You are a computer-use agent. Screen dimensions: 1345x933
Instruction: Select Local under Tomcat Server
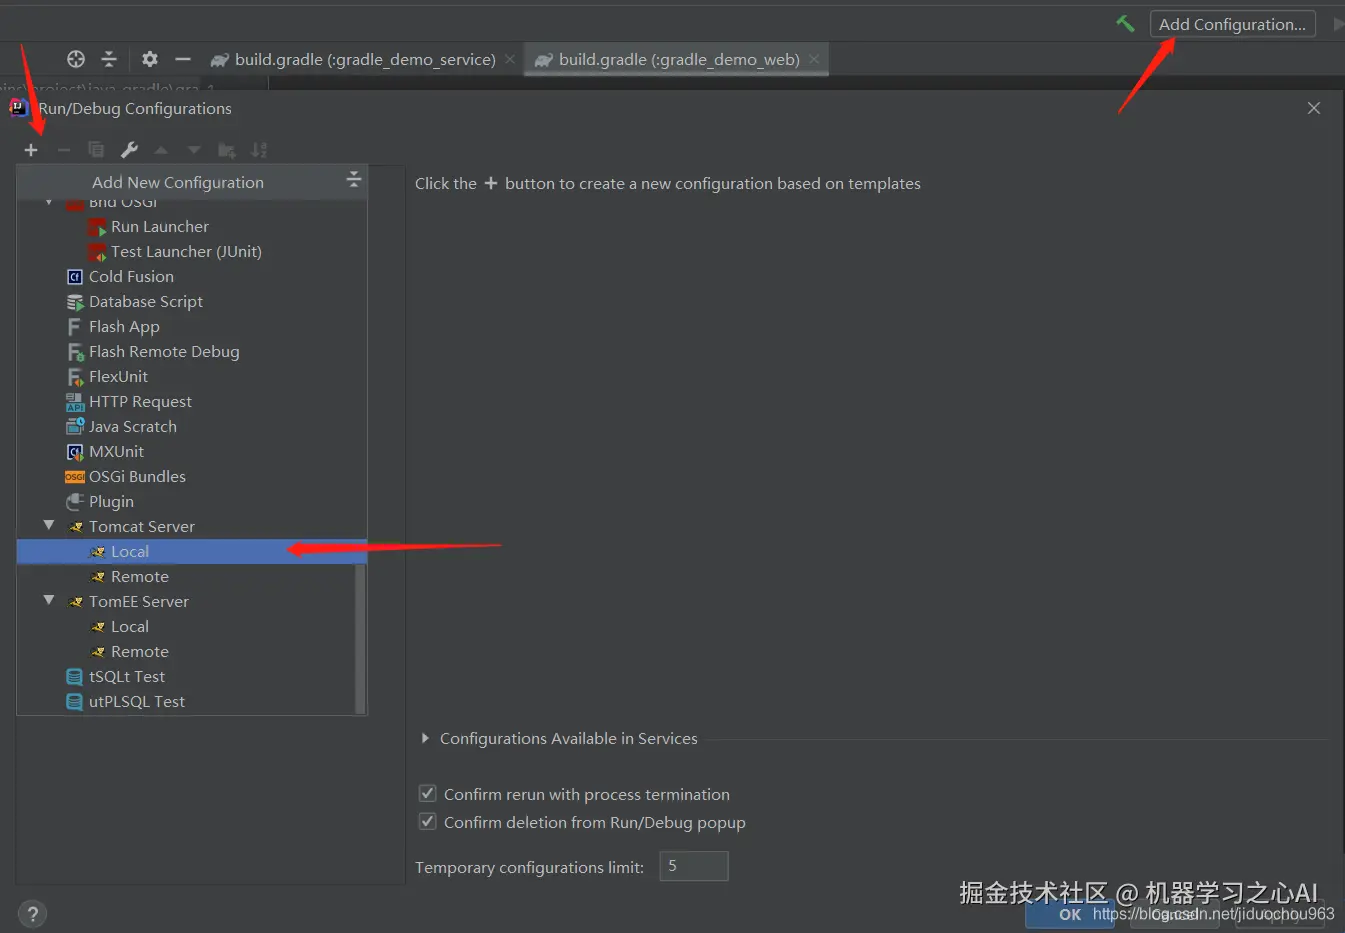[192, 551]
